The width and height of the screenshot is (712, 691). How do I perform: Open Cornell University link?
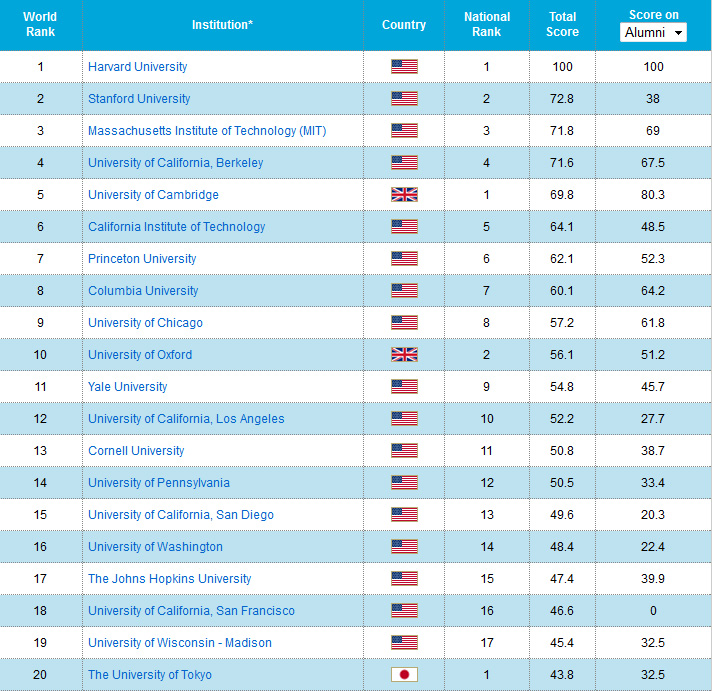[x=136, y=451]
